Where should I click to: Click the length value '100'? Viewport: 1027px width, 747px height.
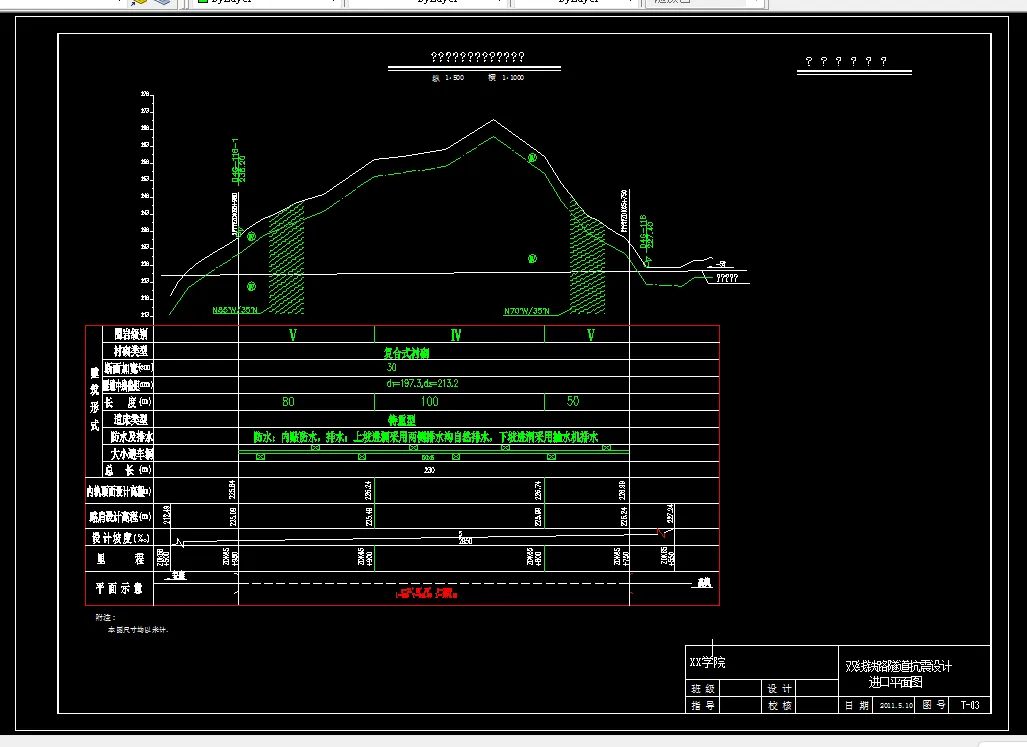[x=430, y=402]
